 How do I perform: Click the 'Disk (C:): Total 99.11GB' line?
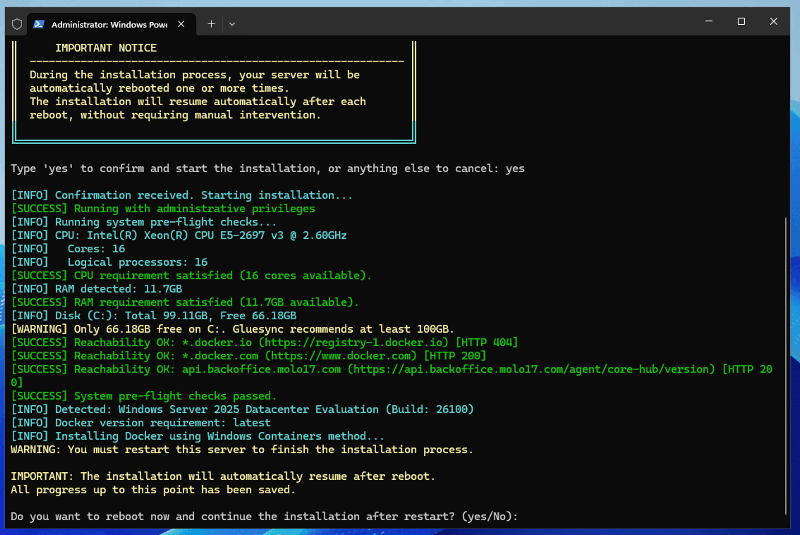(x=154, y=316)
